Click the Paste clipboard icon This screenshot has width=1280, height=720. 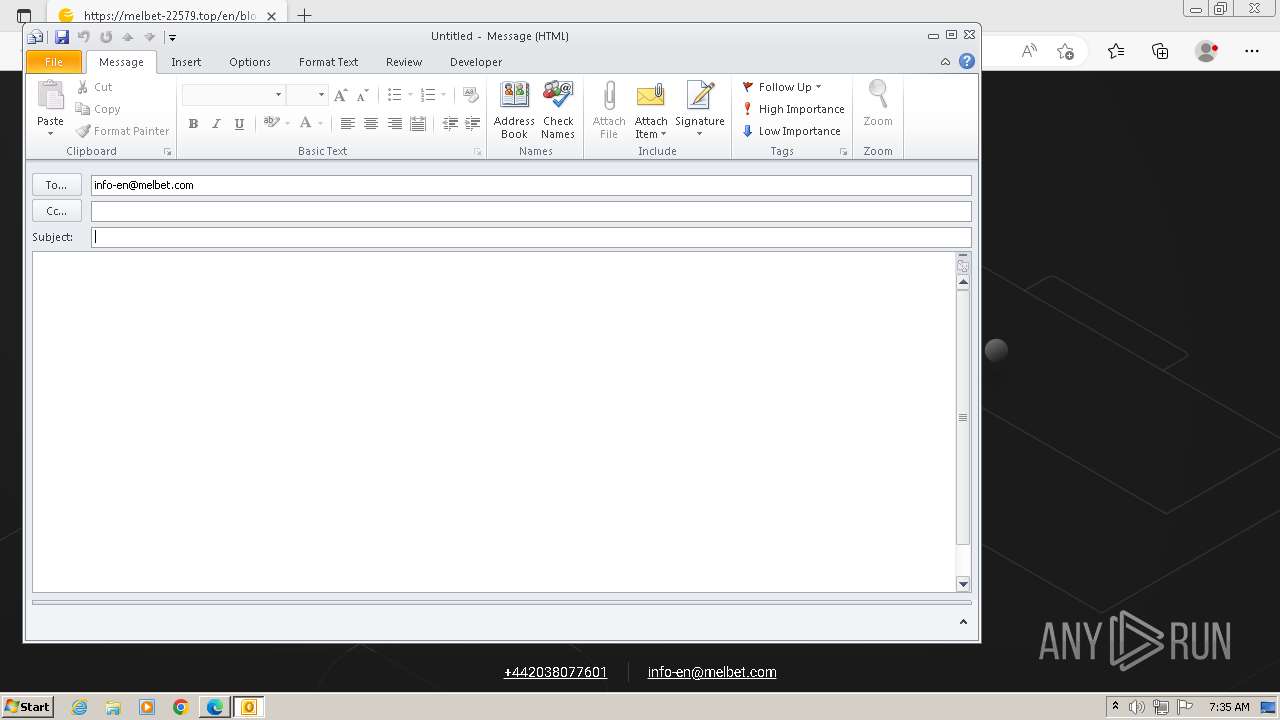pyautogui.click(x=50, y=96)
